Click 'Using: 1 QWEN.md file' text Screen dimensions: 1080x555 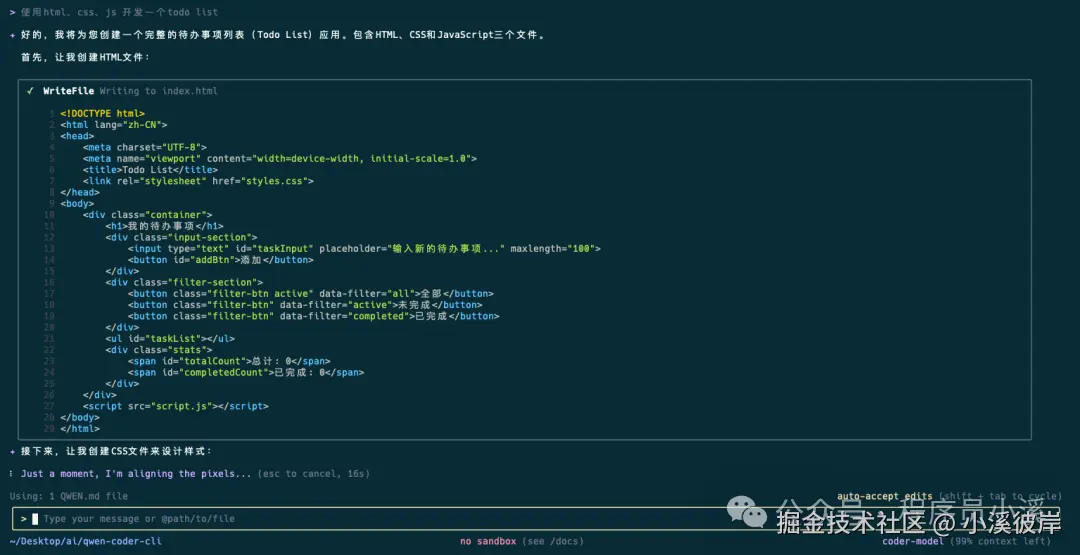pos(69,496)
